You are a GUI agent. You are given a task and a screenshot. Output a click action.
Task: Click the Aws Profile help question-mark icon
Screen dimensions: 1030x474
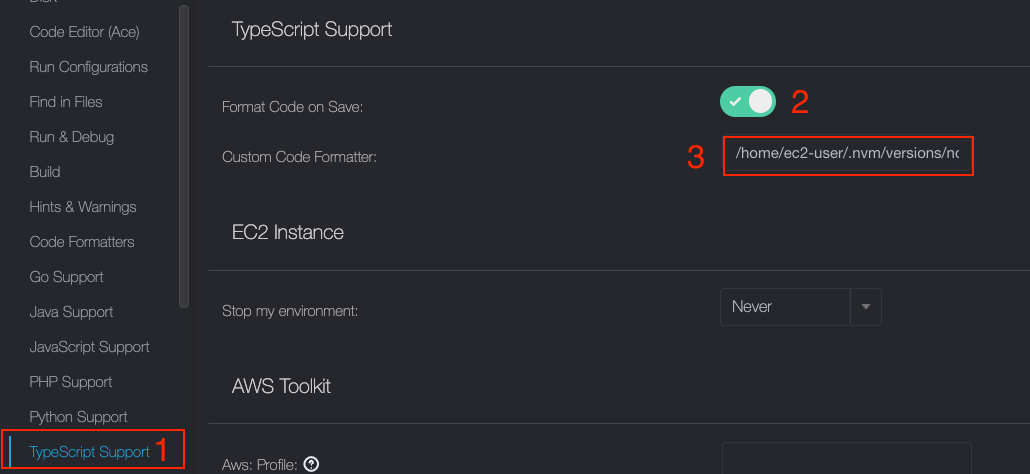coord(311,464)
